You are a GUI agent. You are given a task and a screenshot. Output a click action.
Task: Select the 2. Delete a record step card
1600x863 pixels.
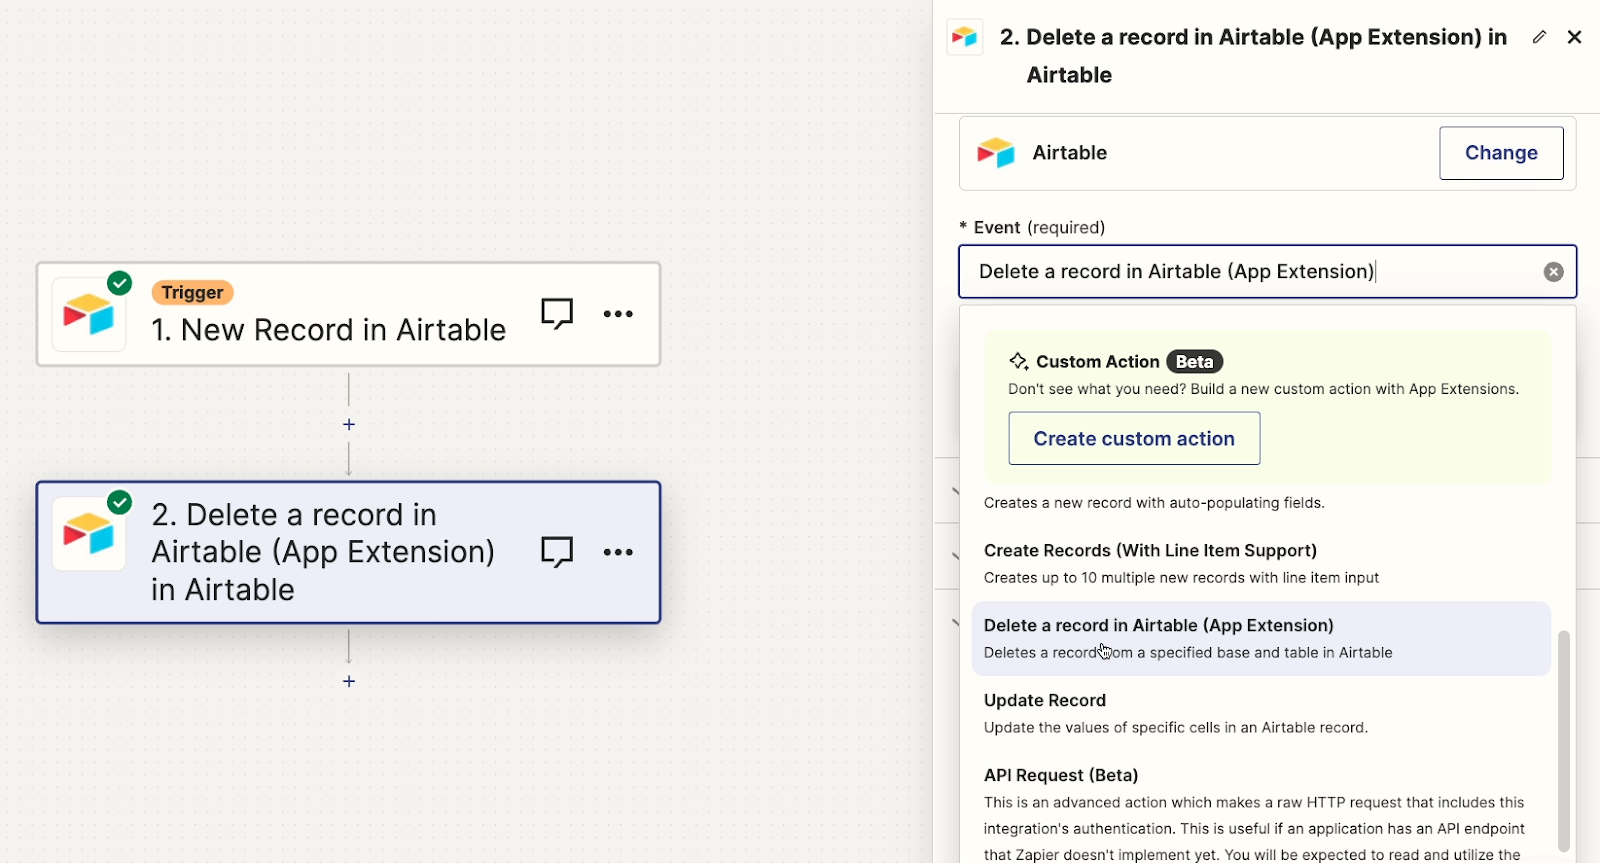(349, 553)
